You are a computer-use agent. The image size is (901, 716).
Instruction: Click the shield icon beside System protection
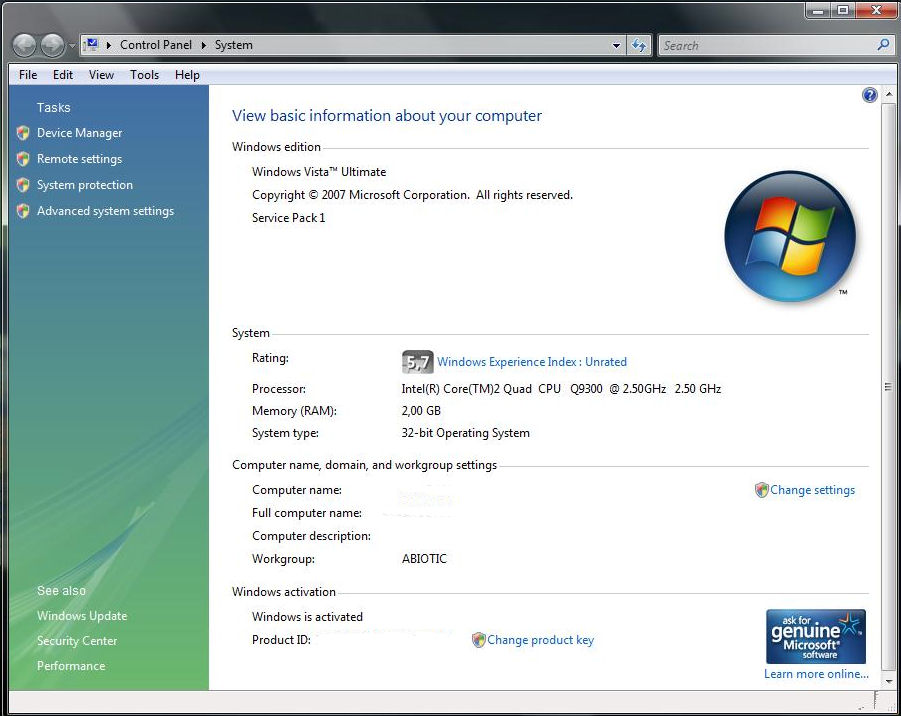[23, 184]
